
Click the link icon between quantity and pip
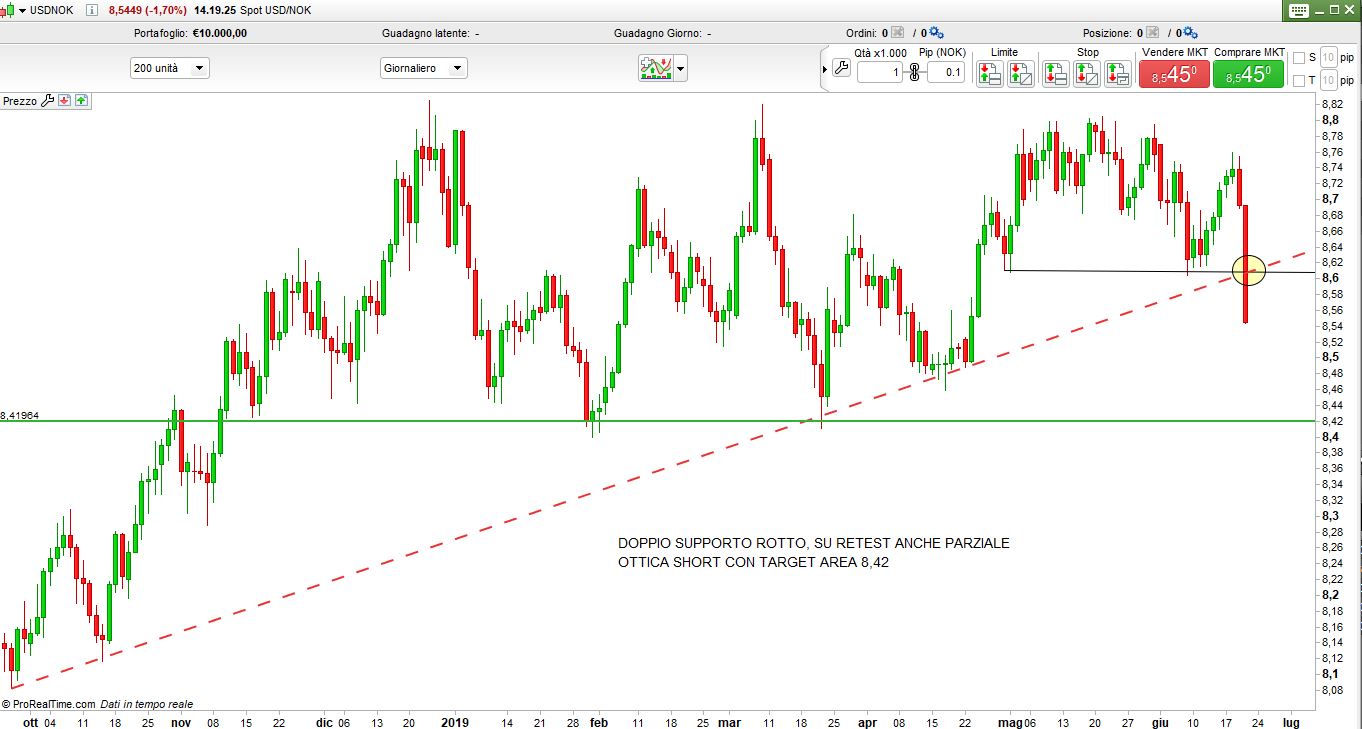click(914, 72)
